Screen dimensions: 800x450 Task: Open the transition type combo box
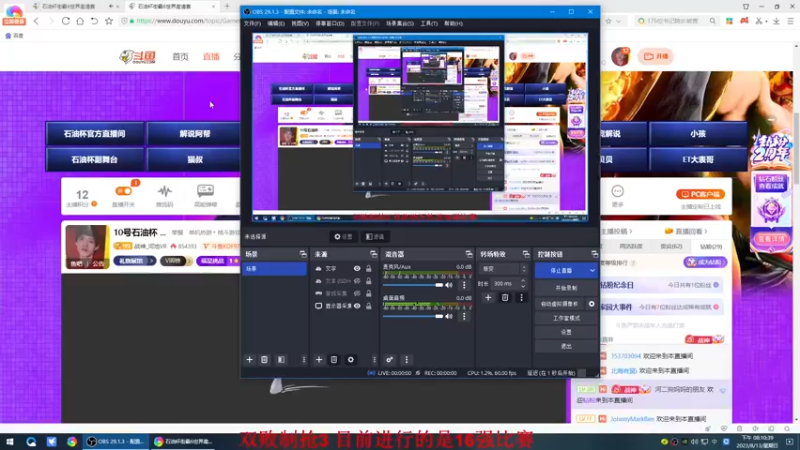503,269
